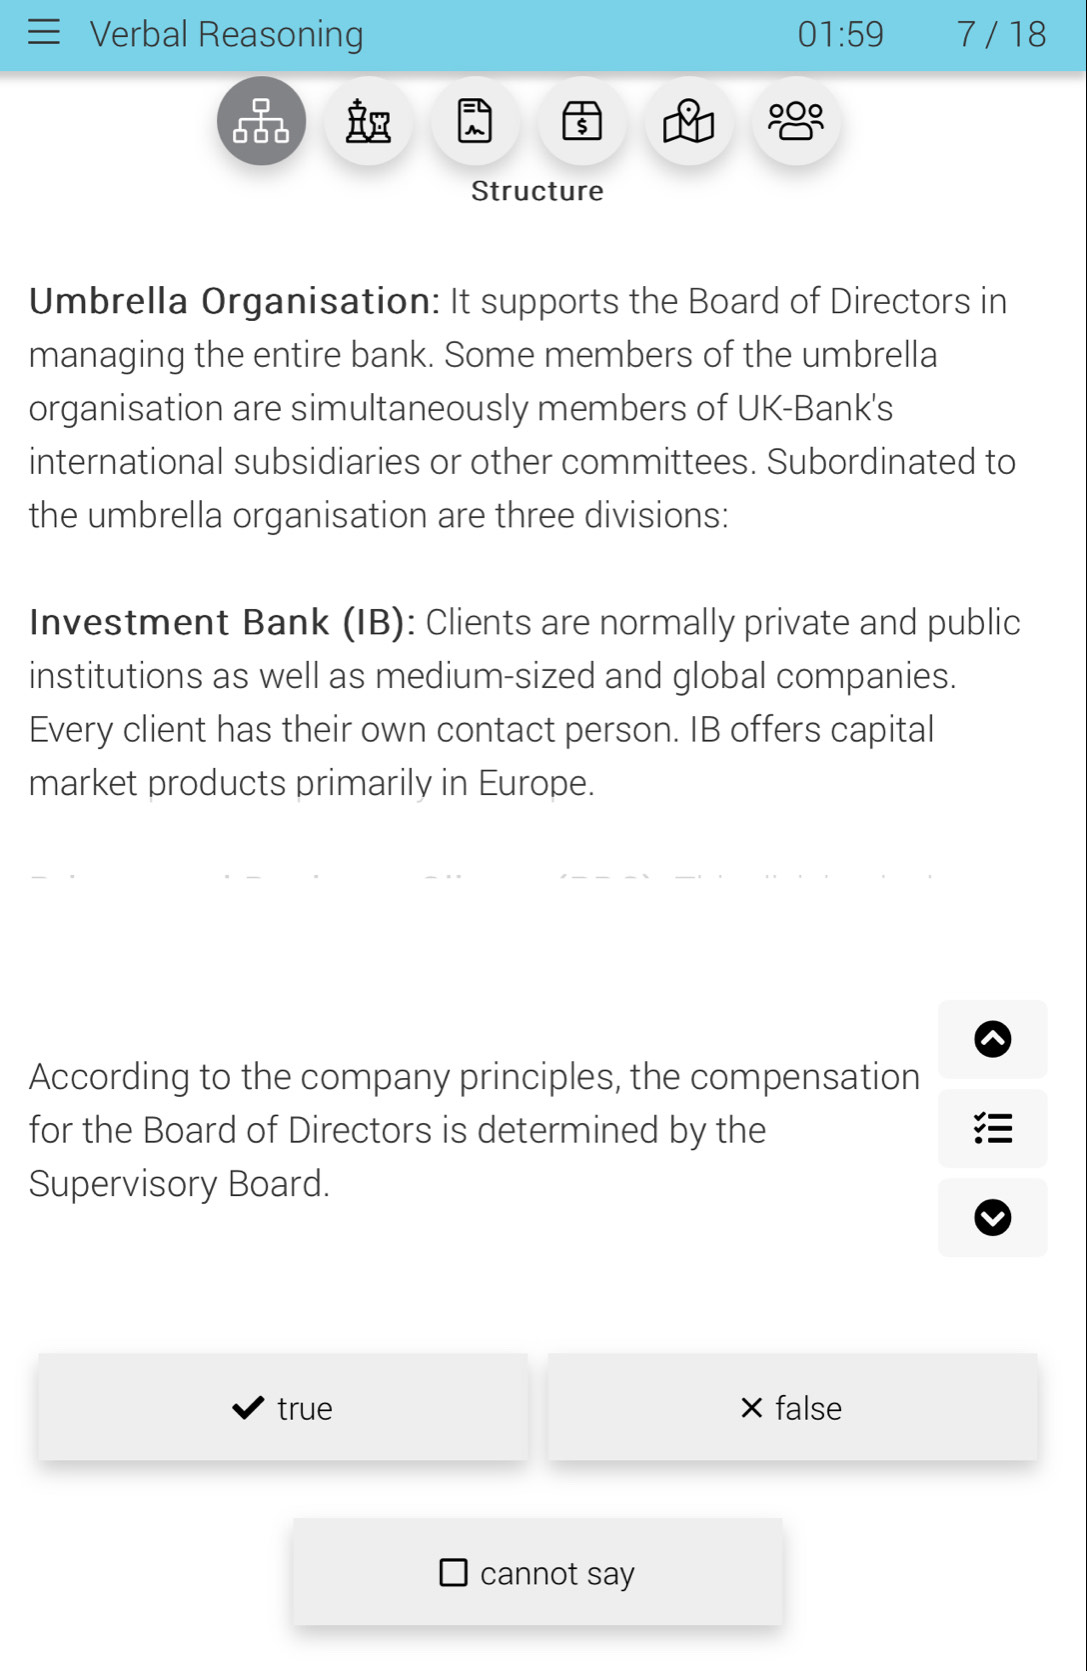Click the 01:59 countdown timer

[840, 34]
